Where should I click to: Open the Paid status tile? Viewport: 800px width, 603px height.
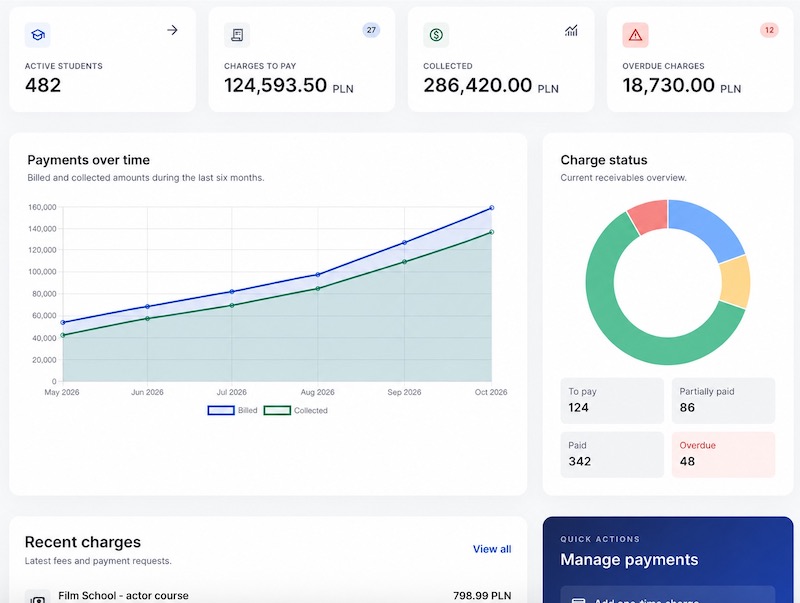612,455
